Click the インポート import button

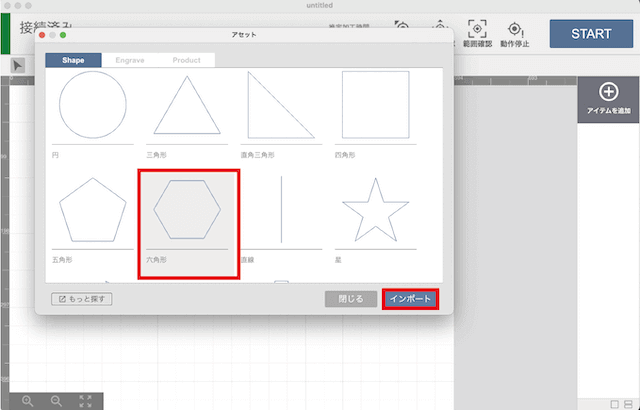[410, 298]
